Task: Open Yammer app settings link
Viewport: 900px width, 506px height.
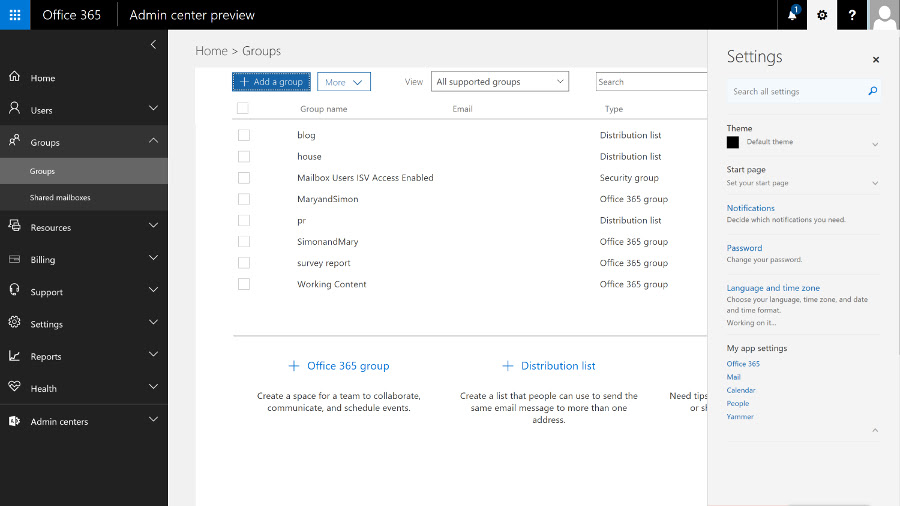Action: point(740,417)
